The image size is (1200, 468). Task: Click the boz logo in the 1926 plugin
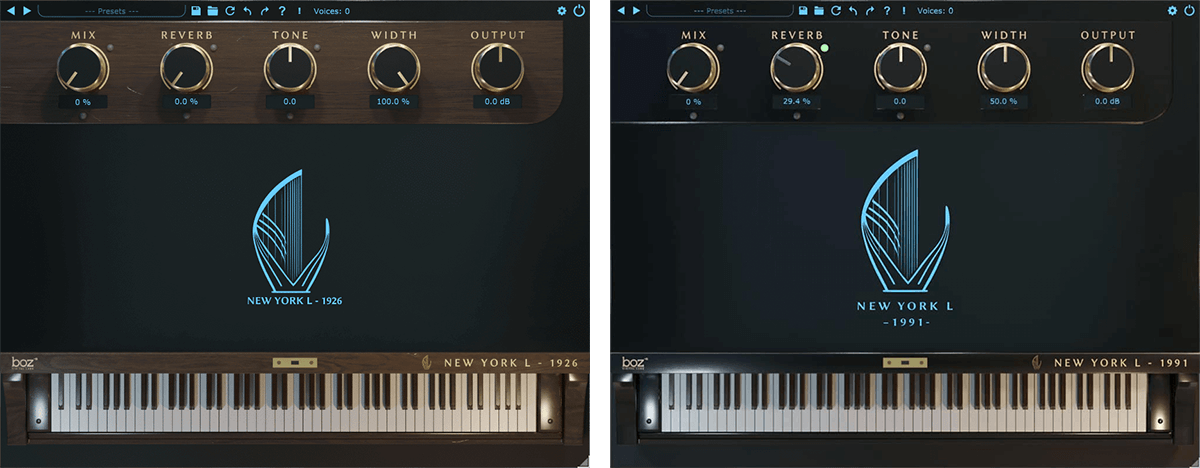[23, 363]
